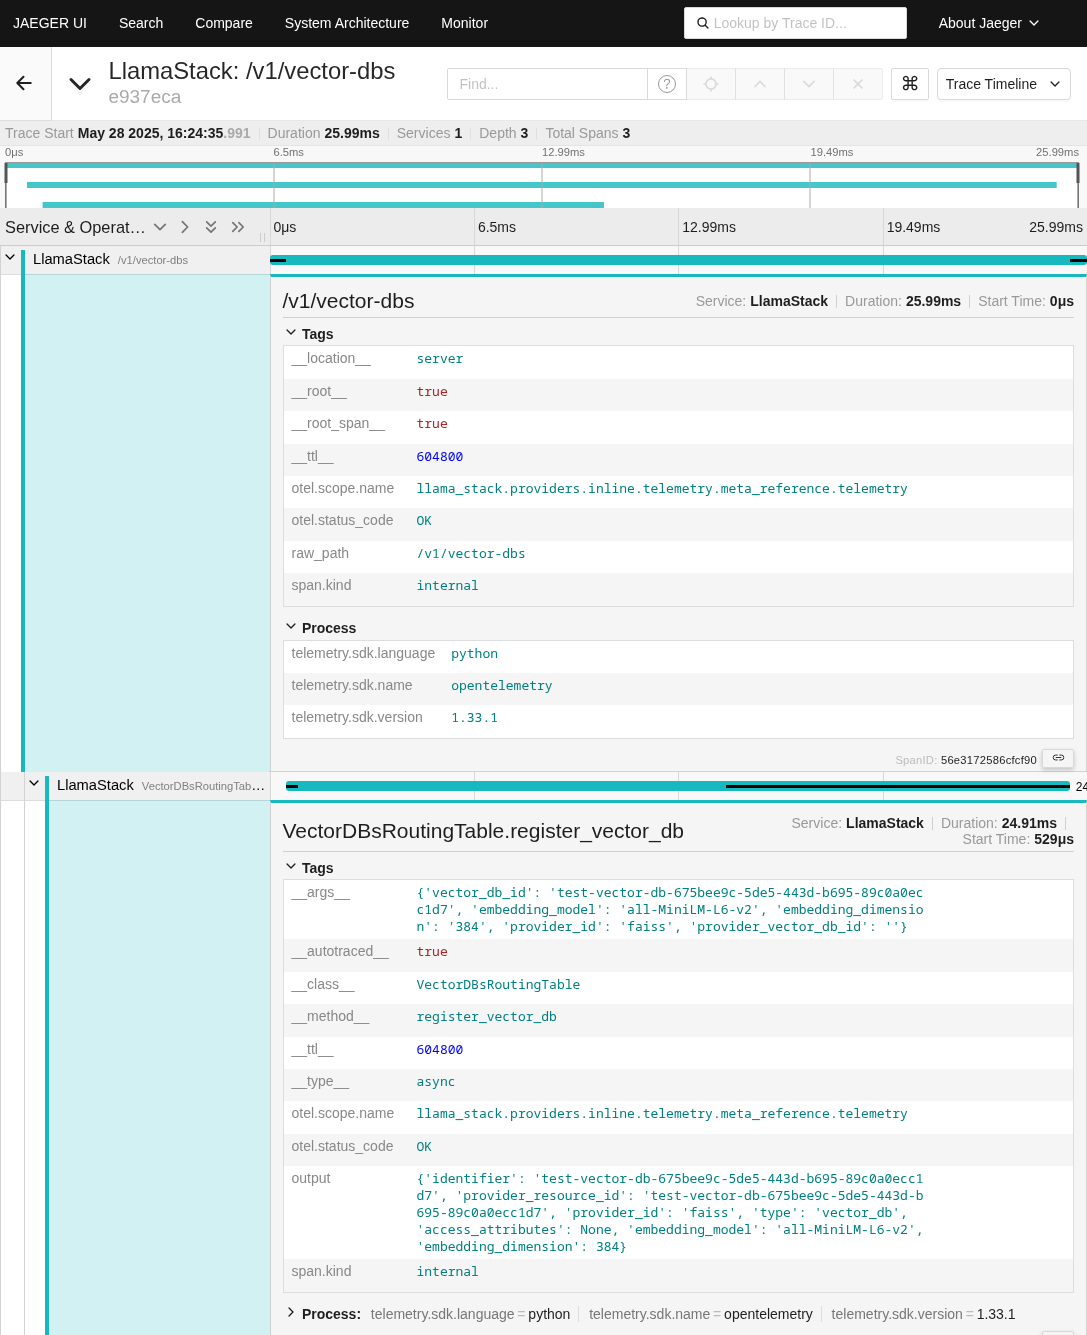1087x1335 pixels.
Task: Open the keyboard shortcuts command icon
Action: tap(910, 84)
